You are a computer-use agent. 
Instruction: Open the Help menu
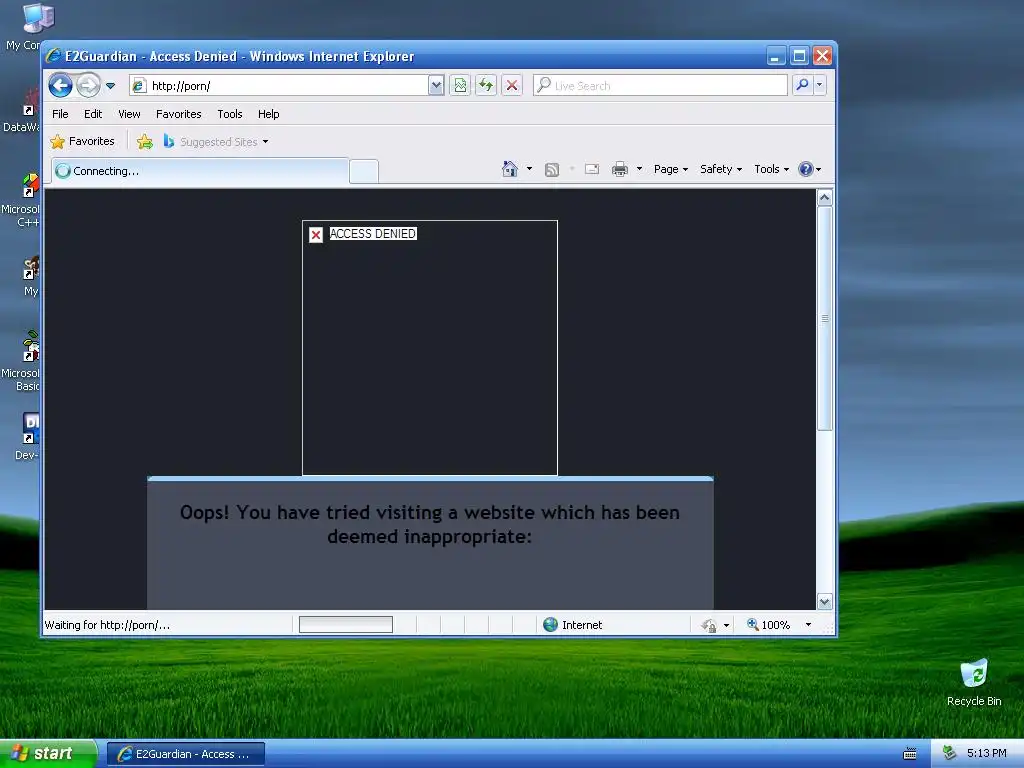click(x=268, y=114)
